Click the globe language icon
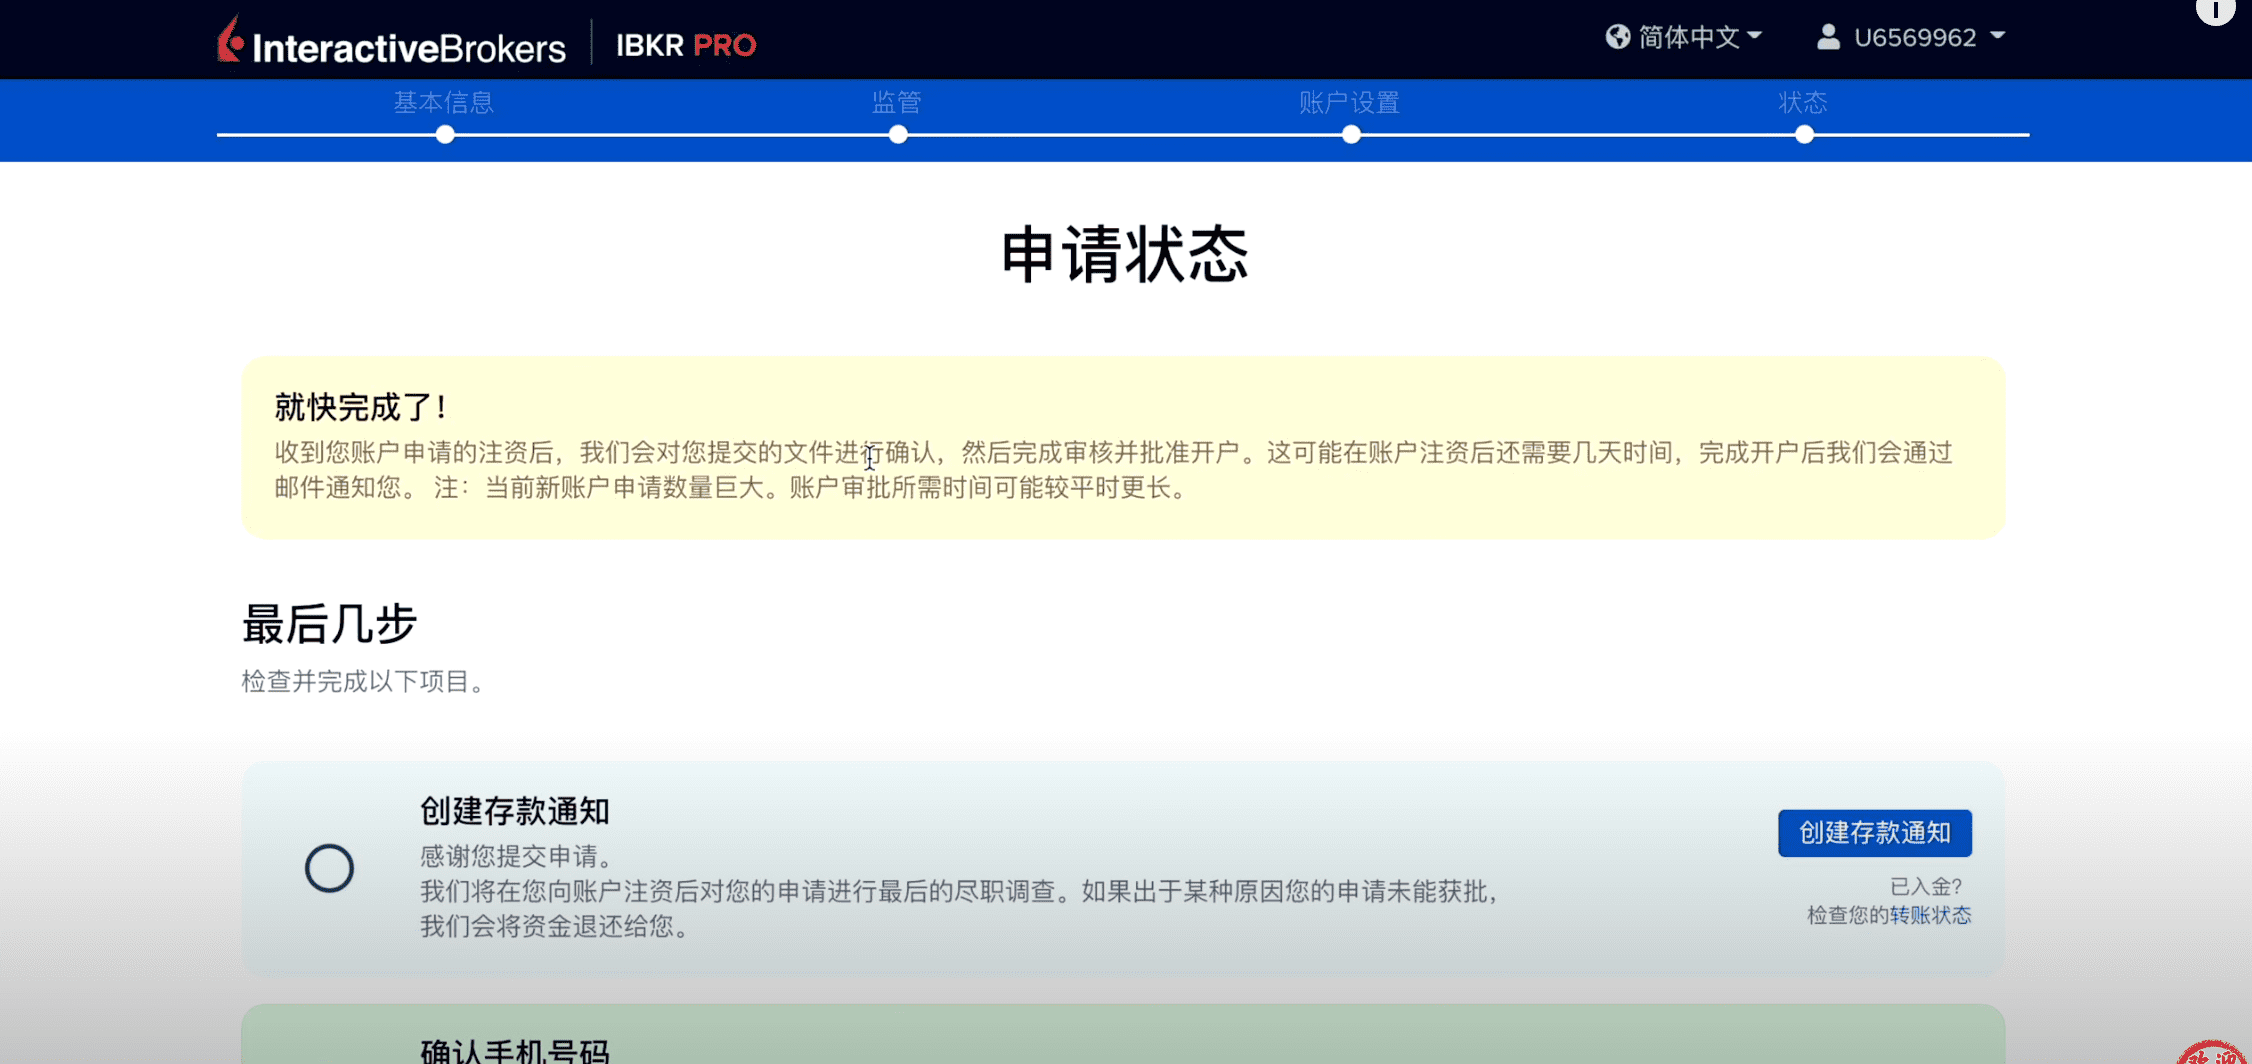Viewport: 2252px width, 1064px height. coord(1618,36)
